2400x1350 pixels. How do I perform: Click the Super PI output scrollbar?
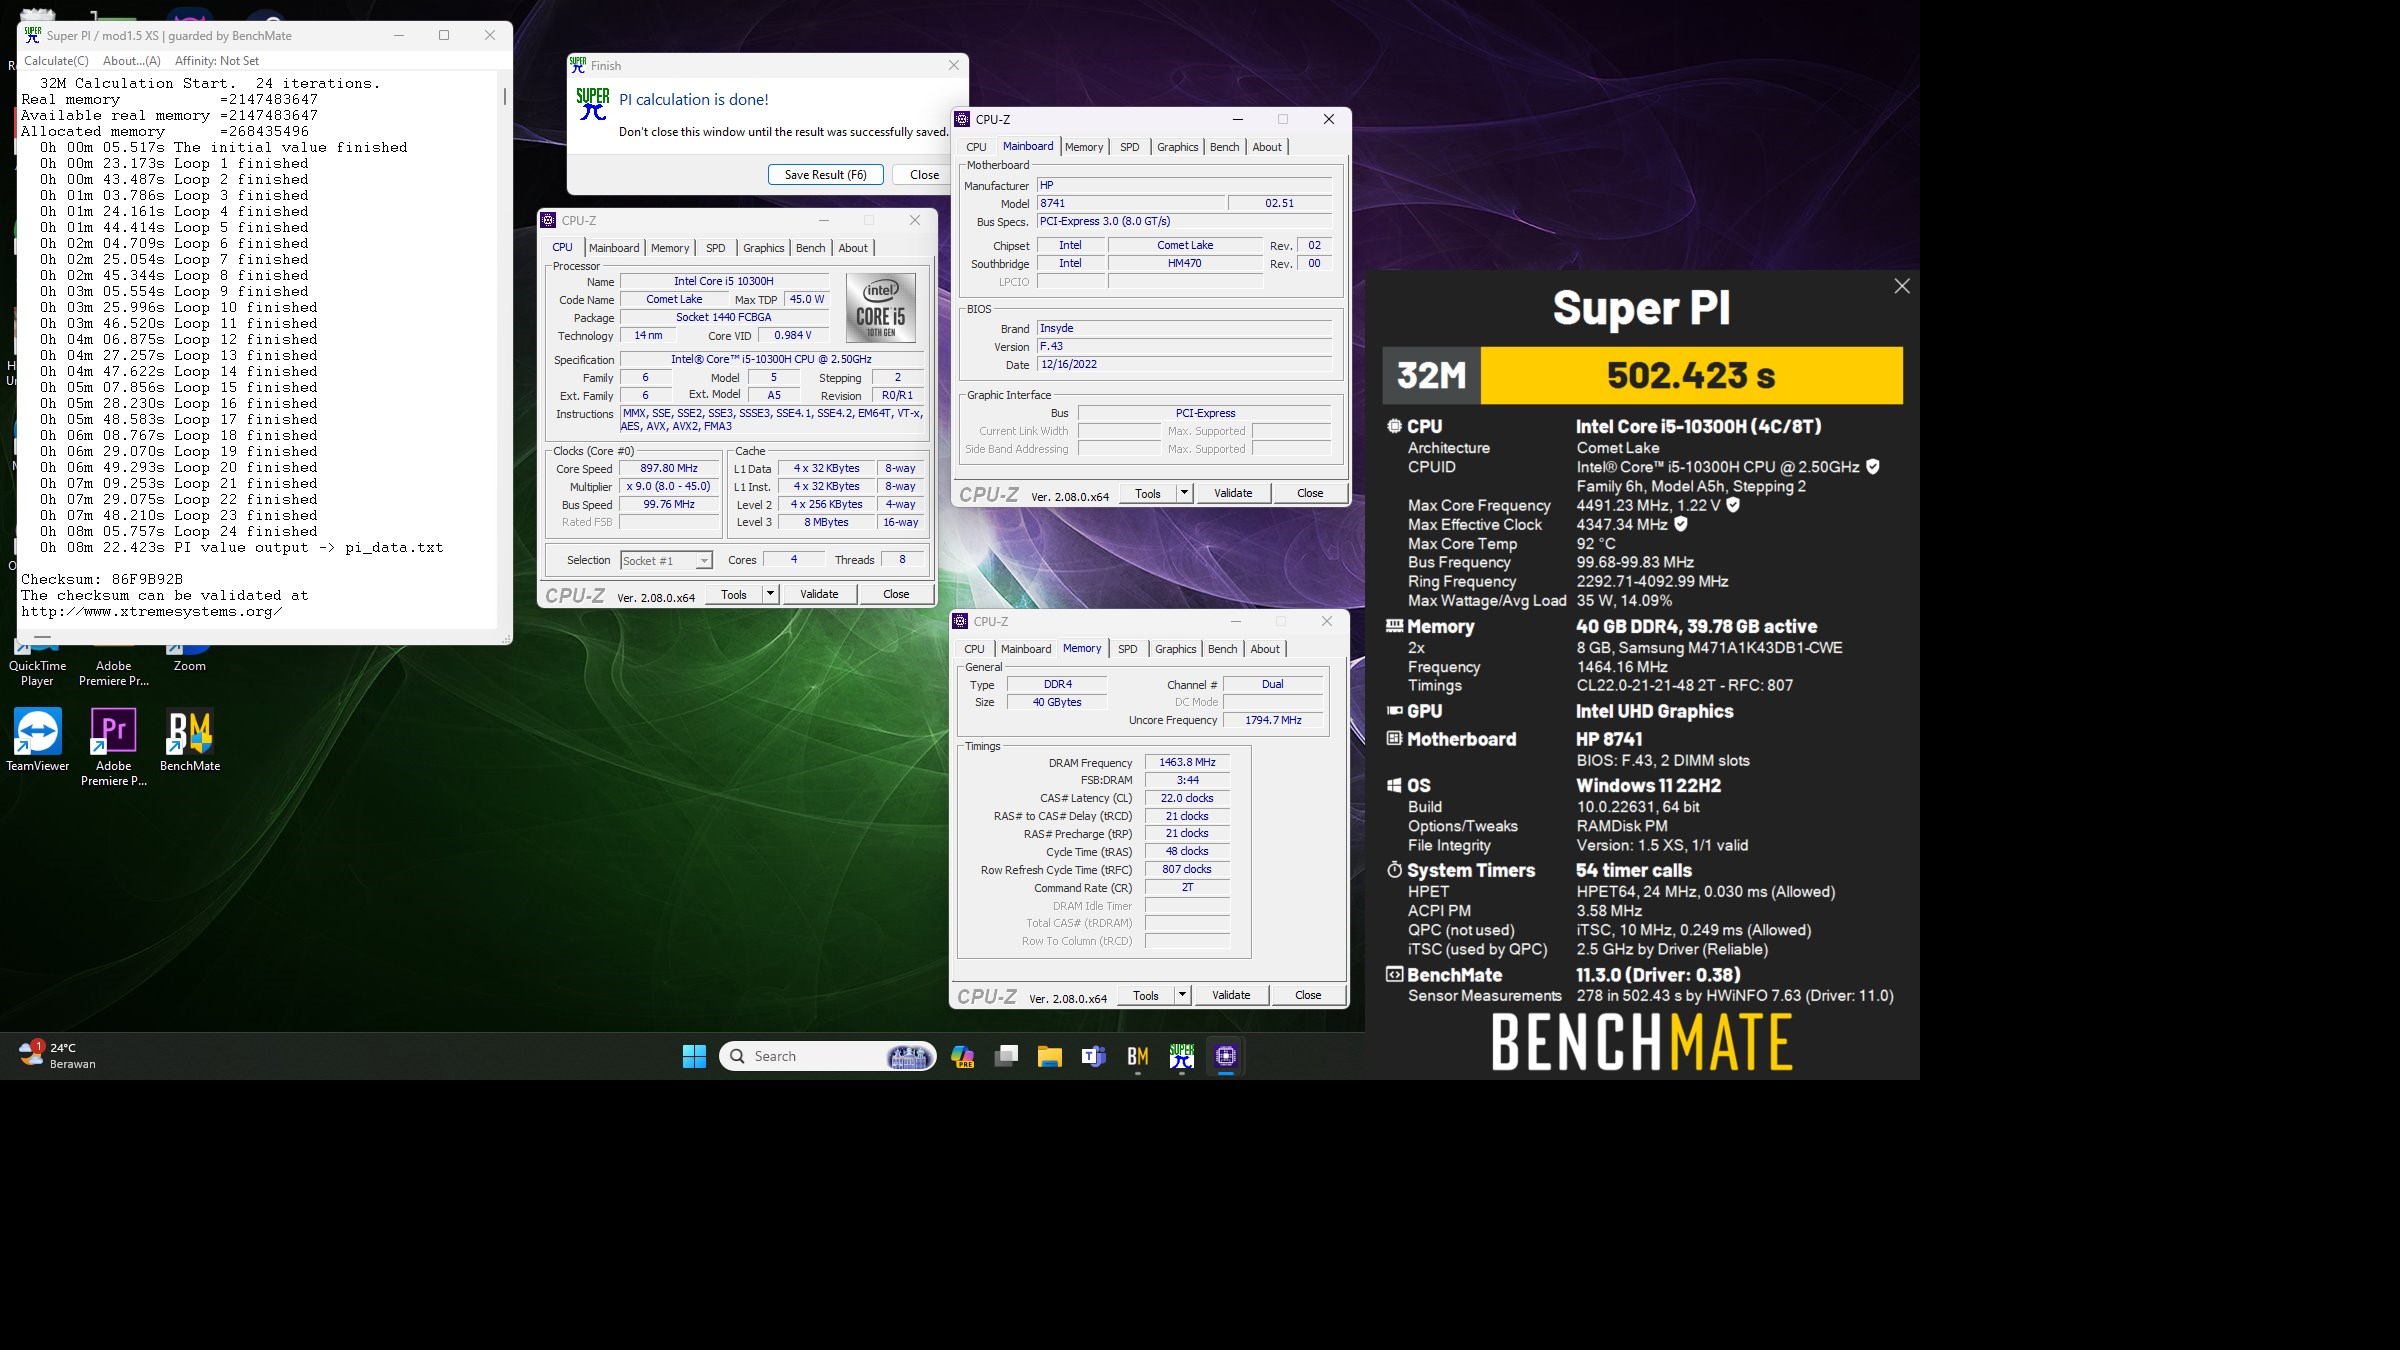[x=504, y=97]
